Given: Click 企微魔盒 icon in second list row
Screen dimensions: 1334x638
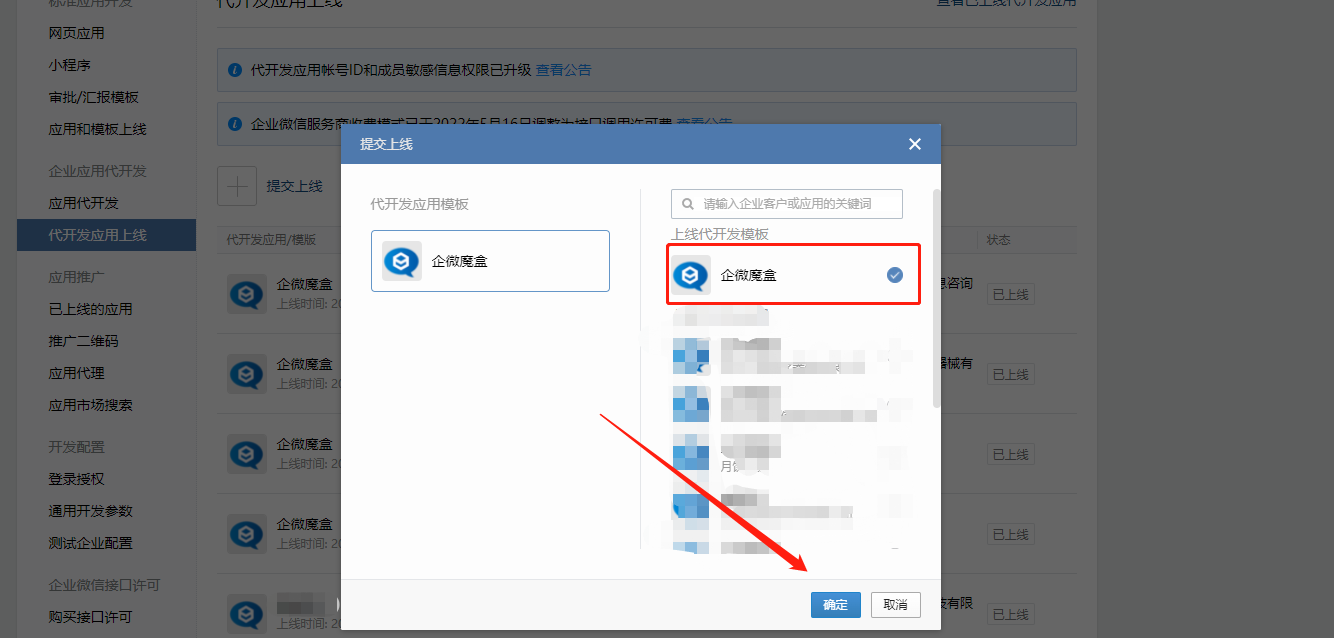Looking at the screenshot, I should (x=246, y=374).
